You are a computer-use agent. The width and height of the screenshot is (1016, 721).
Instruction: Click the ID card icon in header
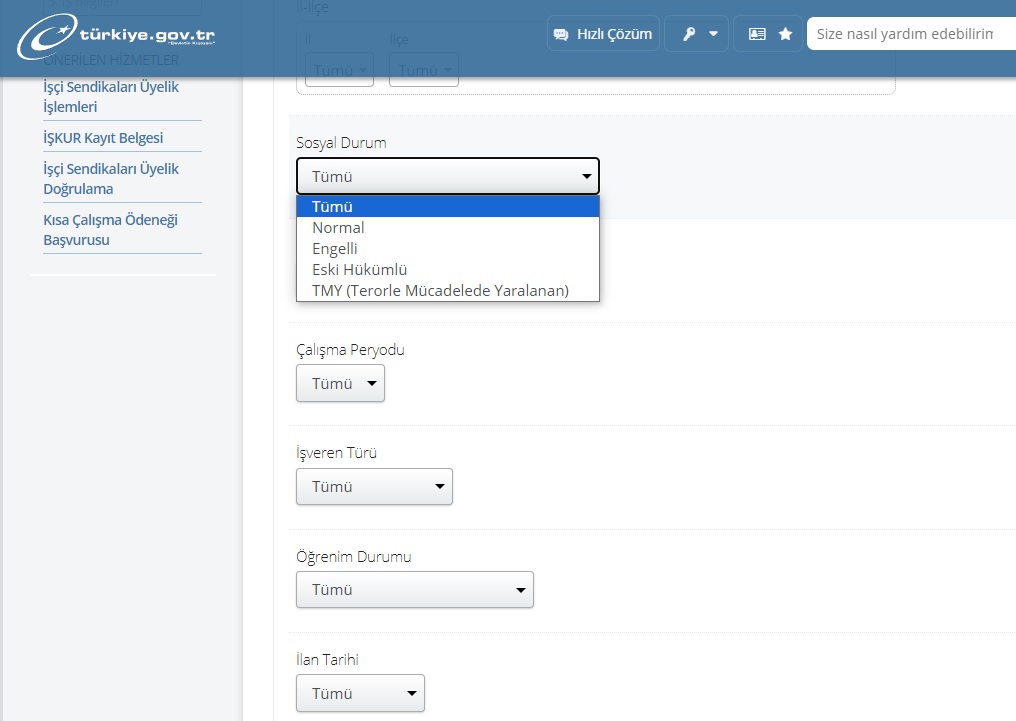point(757,34)
